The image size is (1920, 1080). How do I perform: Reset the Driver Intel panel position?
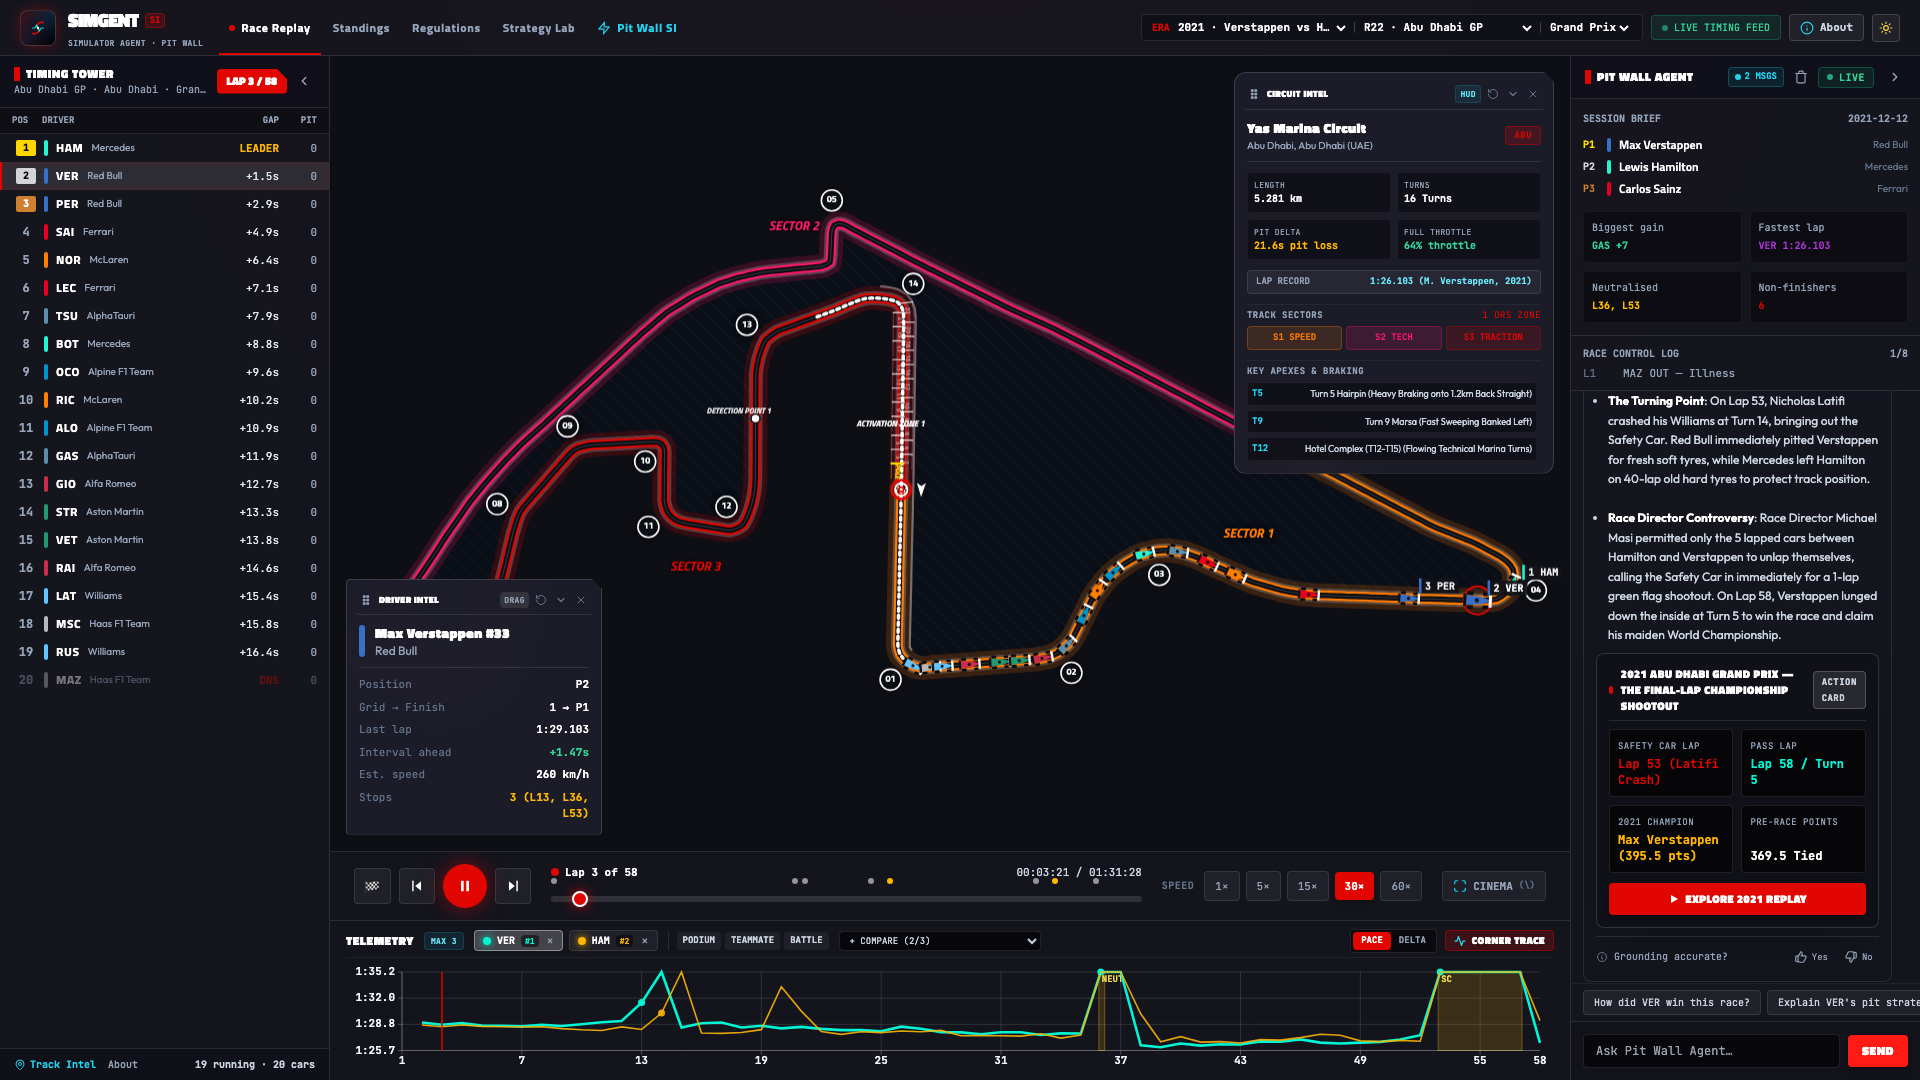(x=541, y=600)
